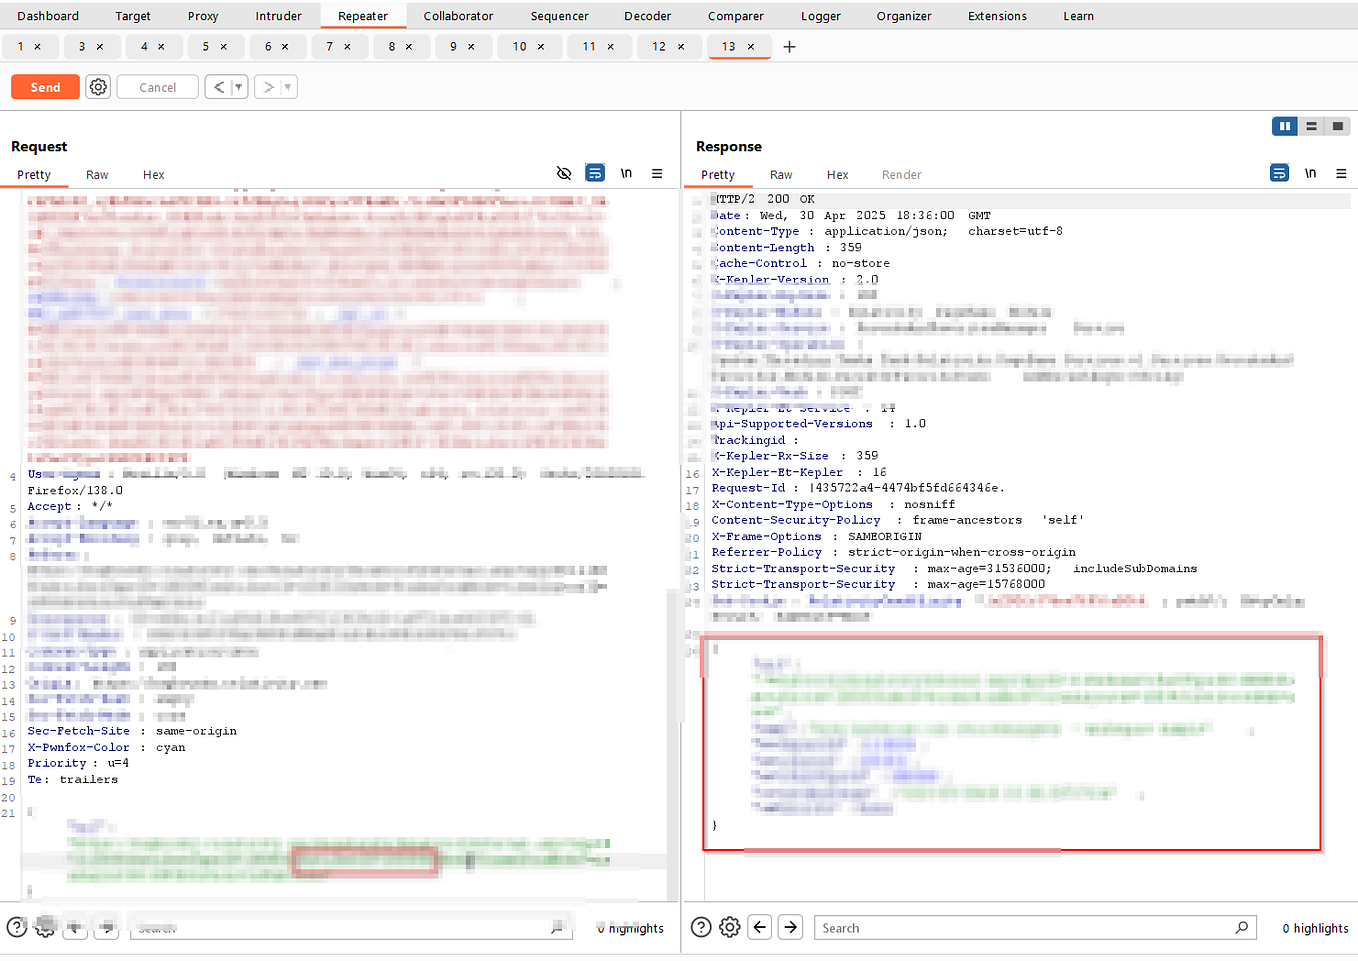Open the request panel hamburger menu
Viewport: 1358px width, 961px height.
click(x=657, y=173)
